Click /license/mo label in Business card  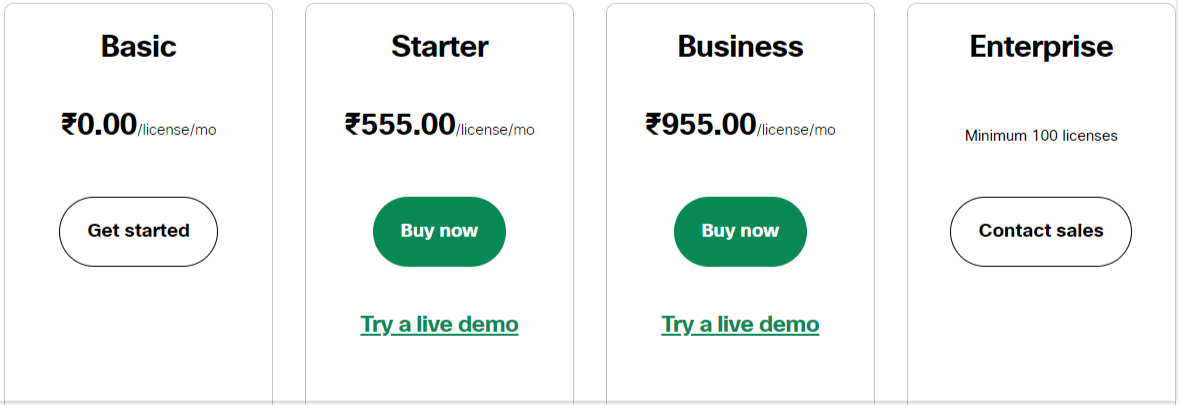click(x=796, y=129)
